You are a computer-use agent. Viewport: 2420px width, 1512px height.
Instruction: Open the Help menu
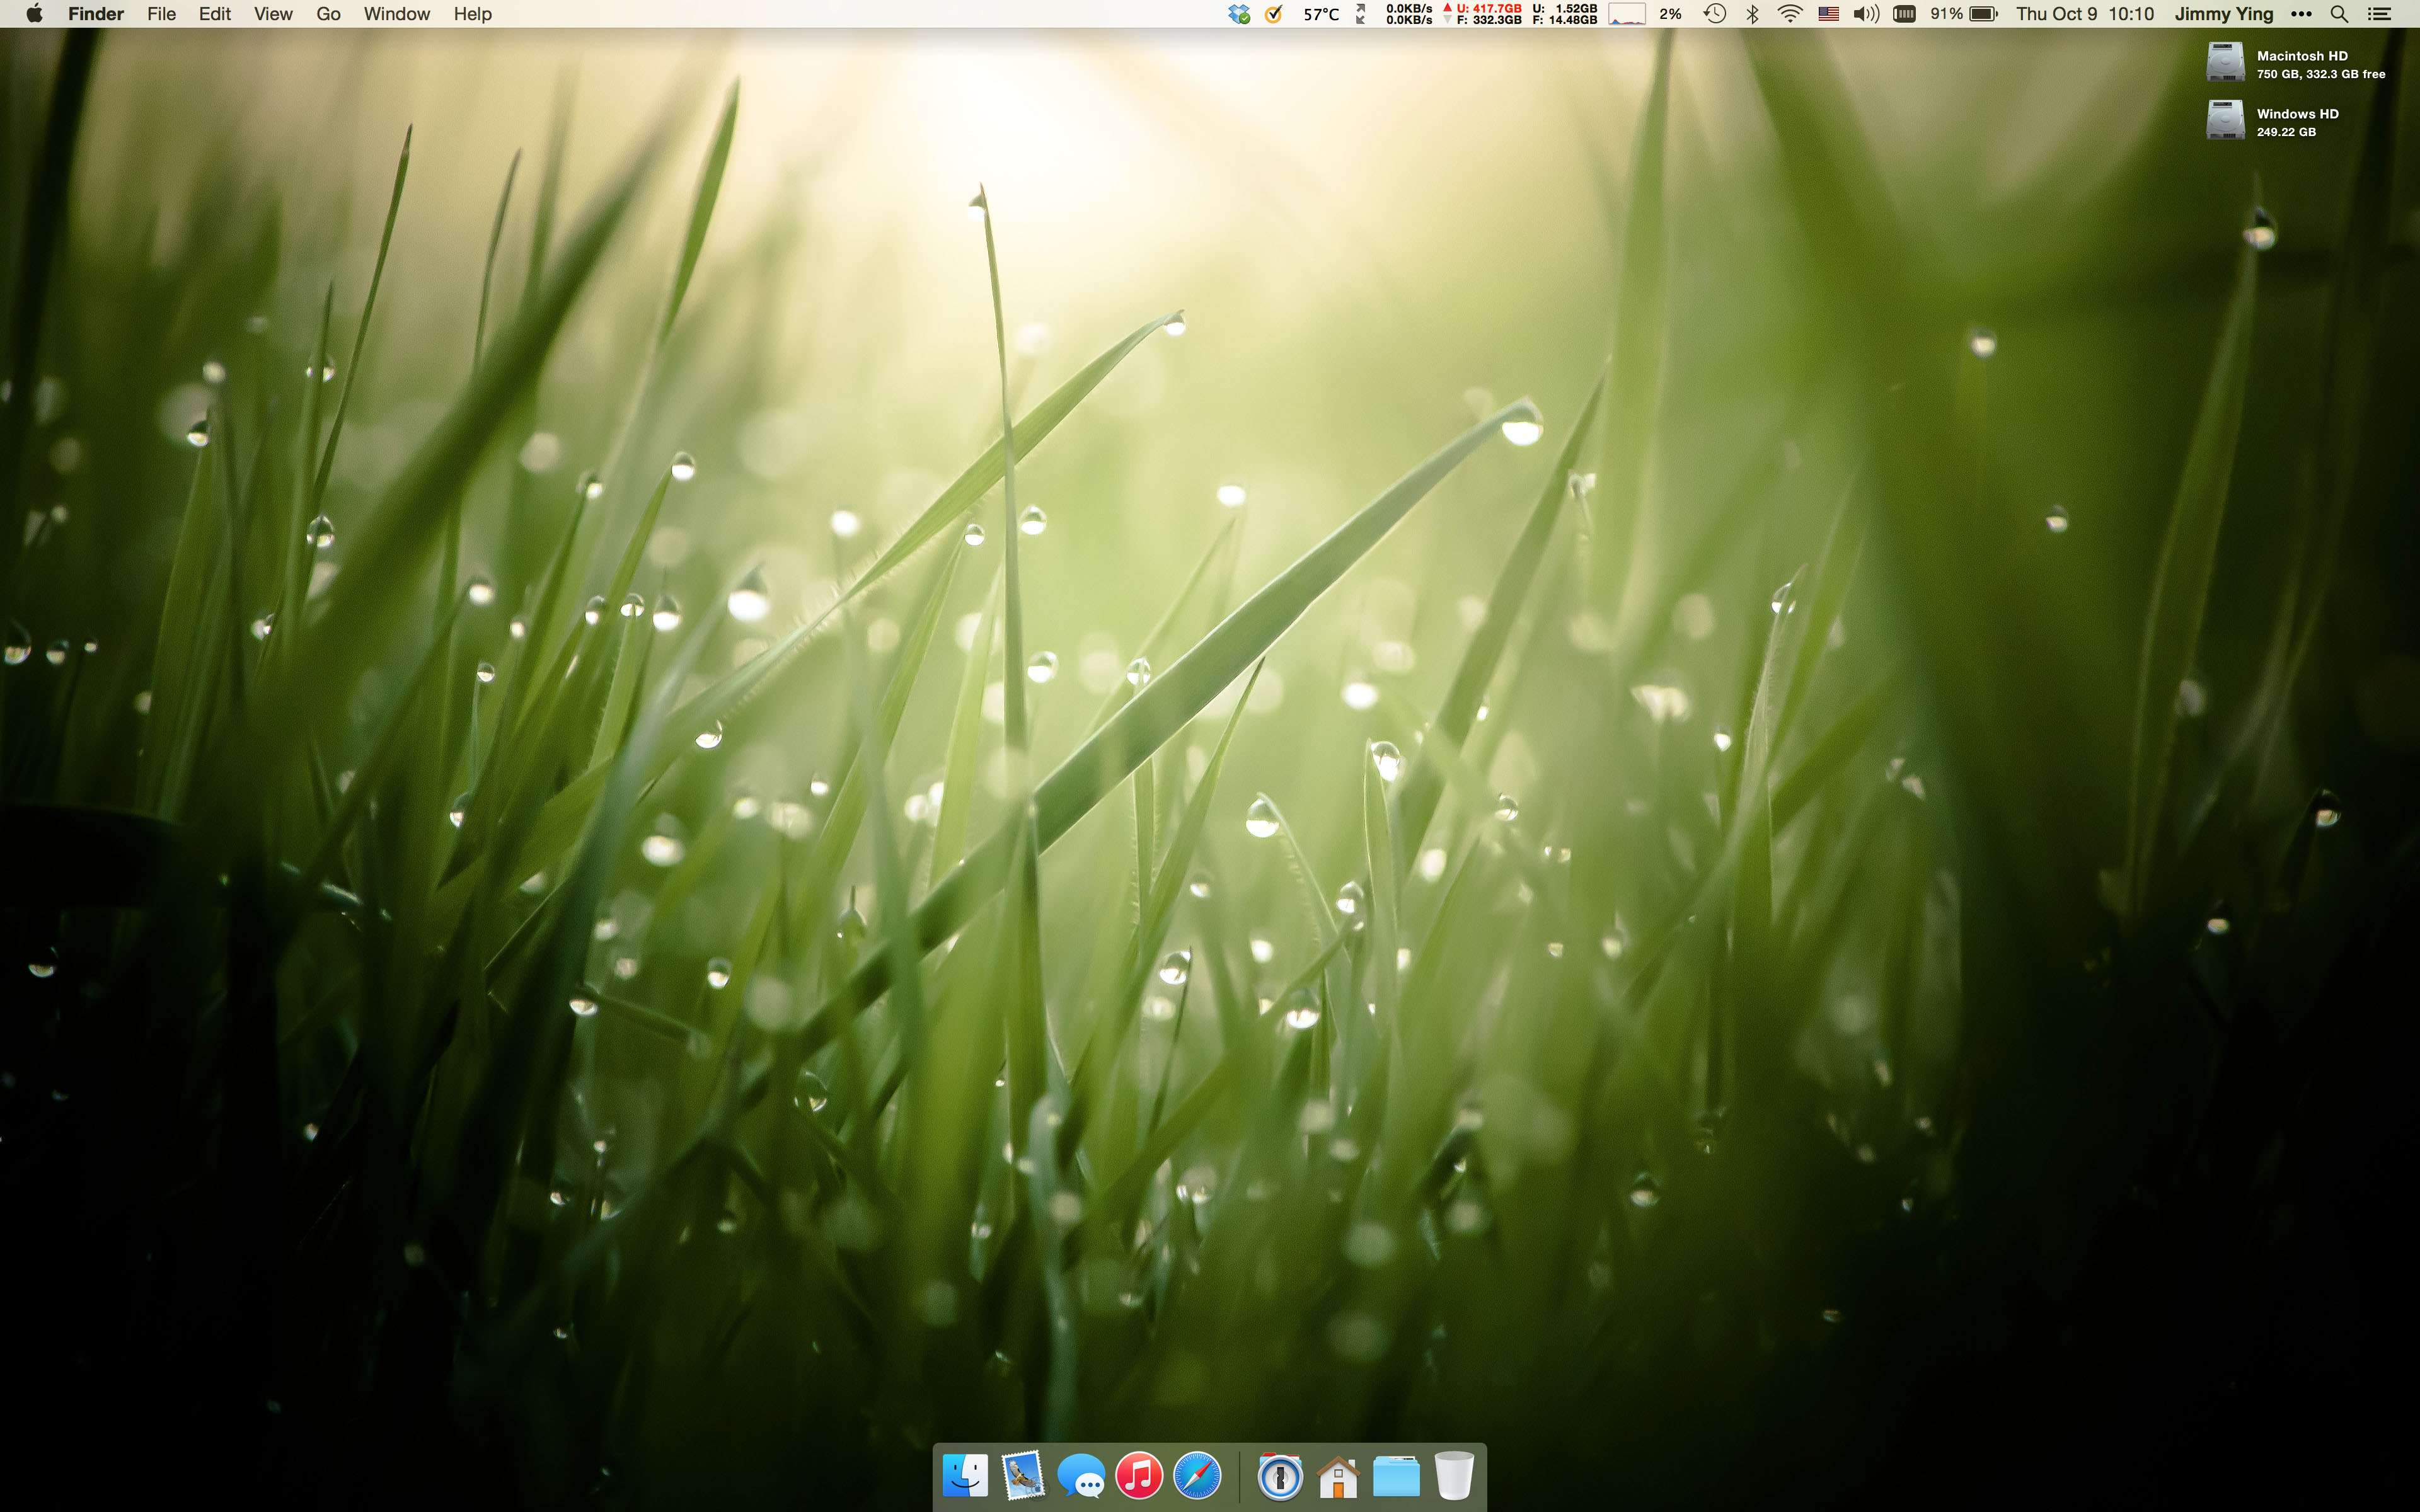[x=472, y=14]
